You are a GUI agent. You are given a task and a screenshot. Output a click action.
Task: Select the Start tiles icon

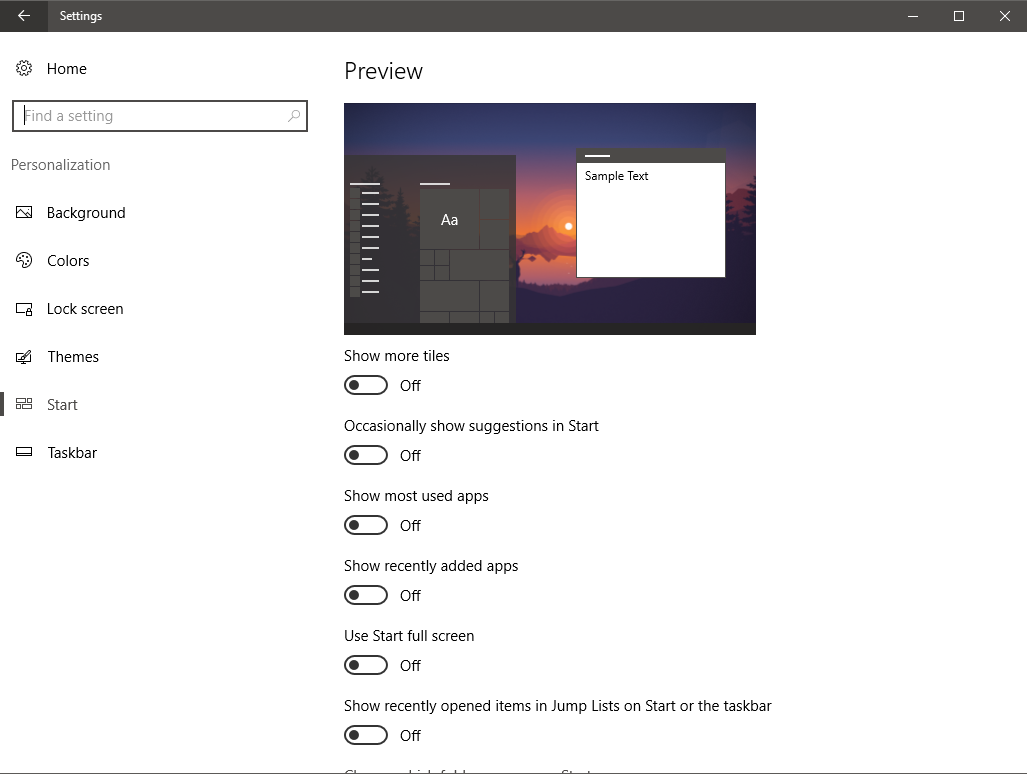click(x=23, y=404)
